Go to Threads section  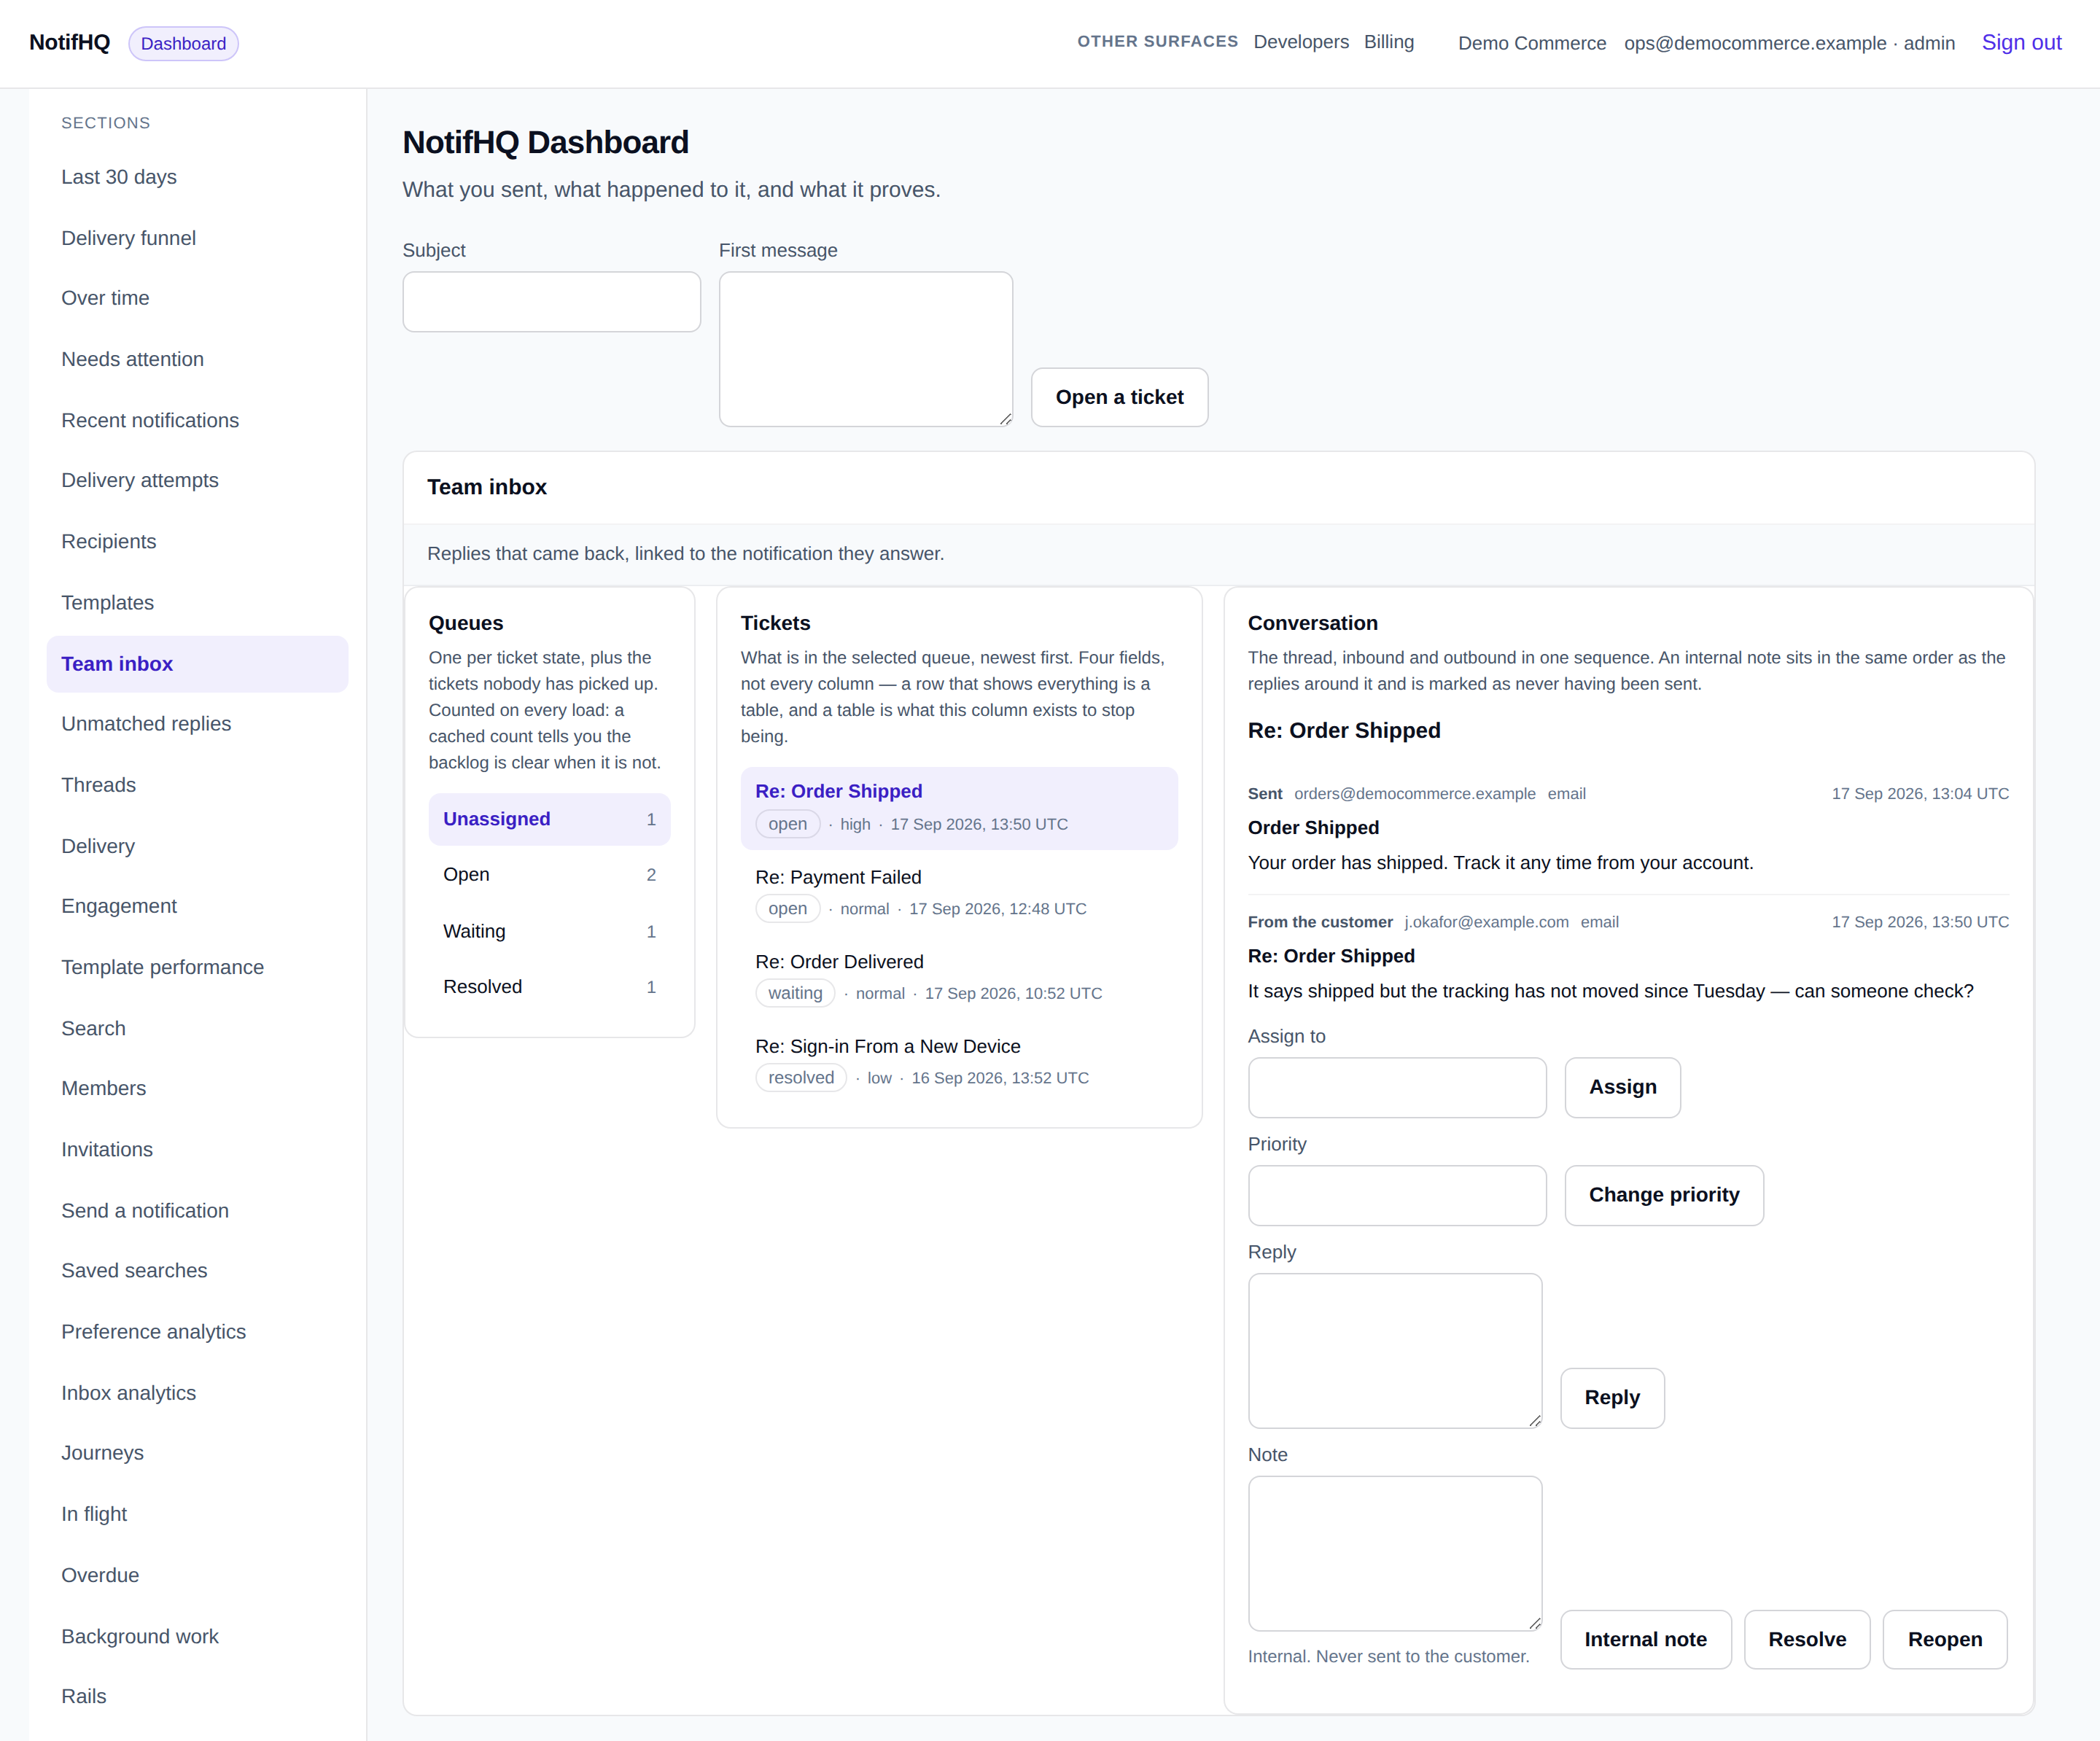click(x=197, y=785)
